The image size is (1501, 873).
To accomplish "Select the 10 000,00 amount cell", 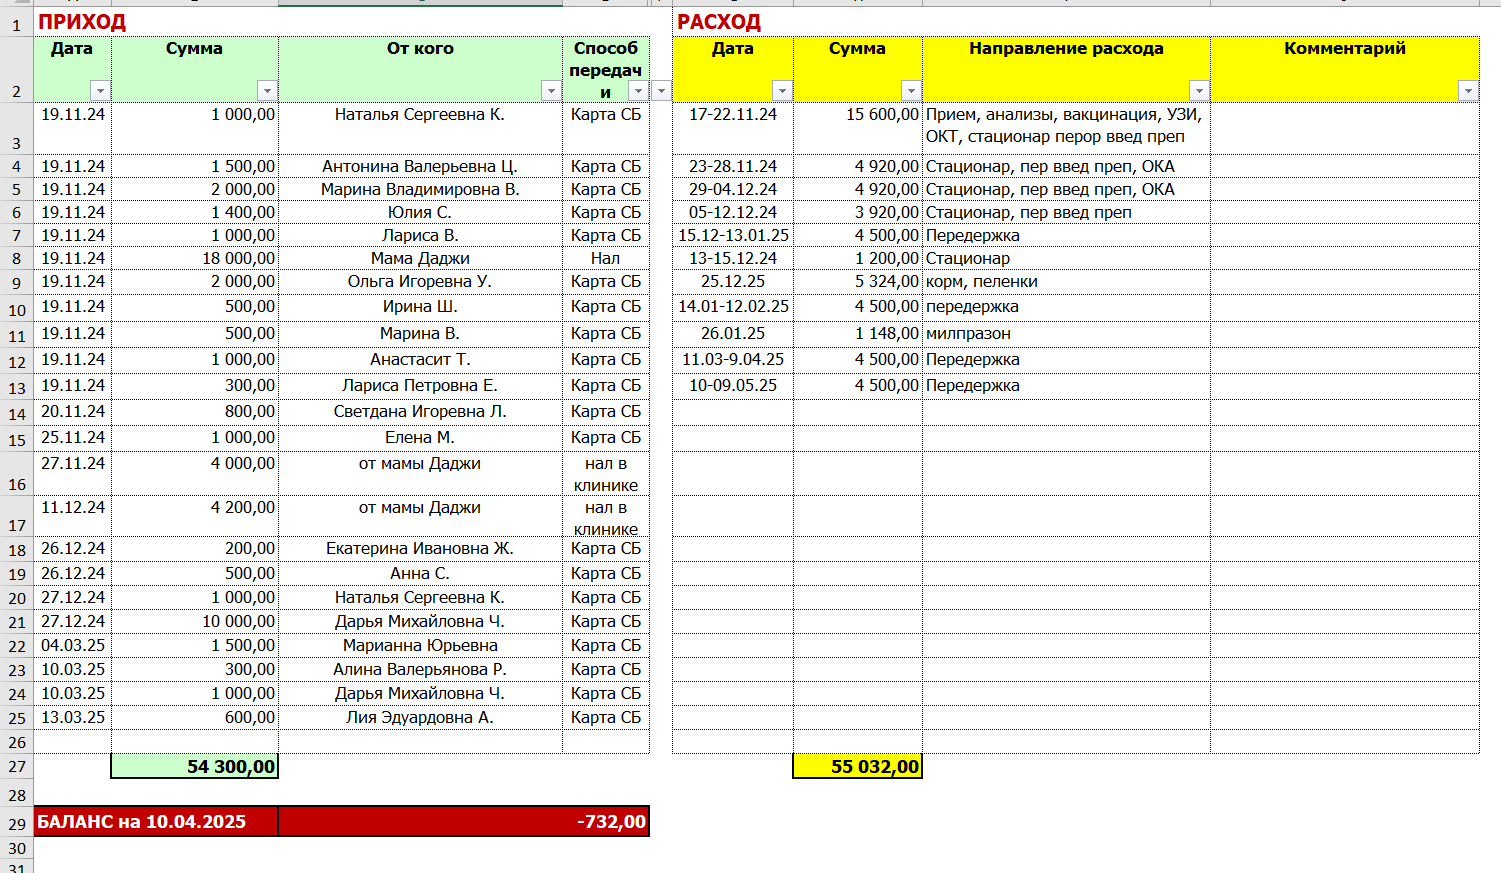I will (195, 621).
